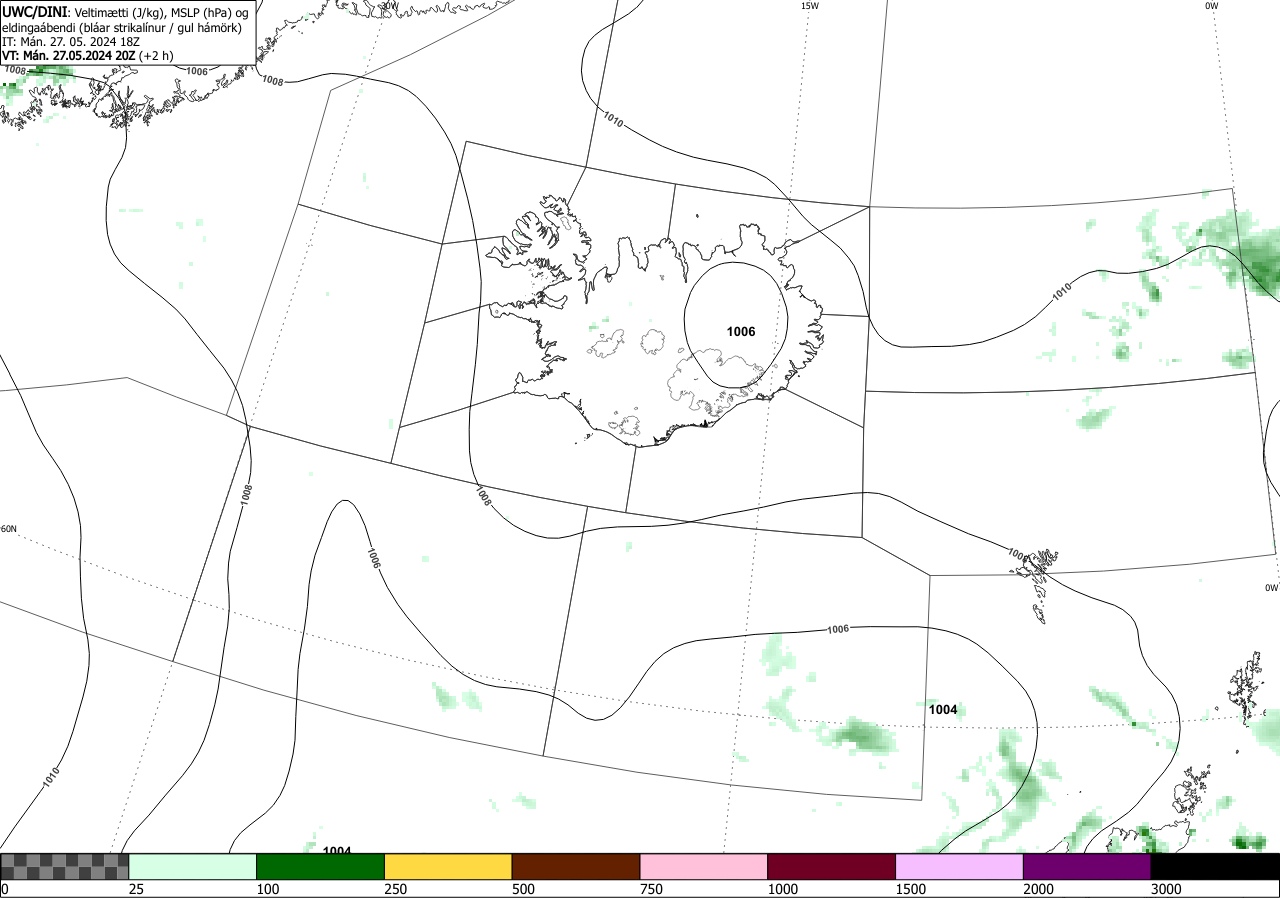Viewport: 1280px width, 898px height.
Task: Click the brown 500–750 legend swatch
Action: coord(576,866)
